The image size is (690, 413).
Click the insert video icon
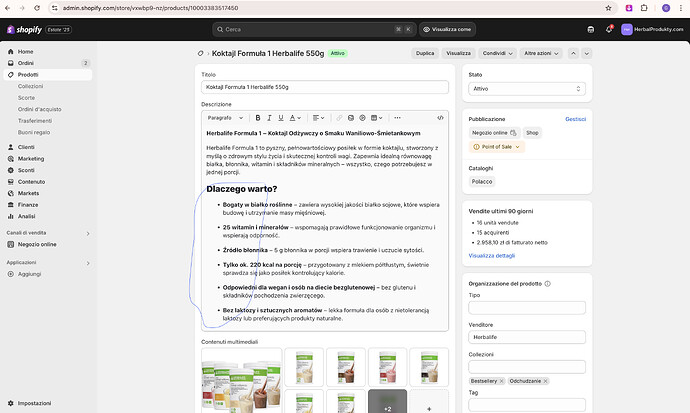362,118
